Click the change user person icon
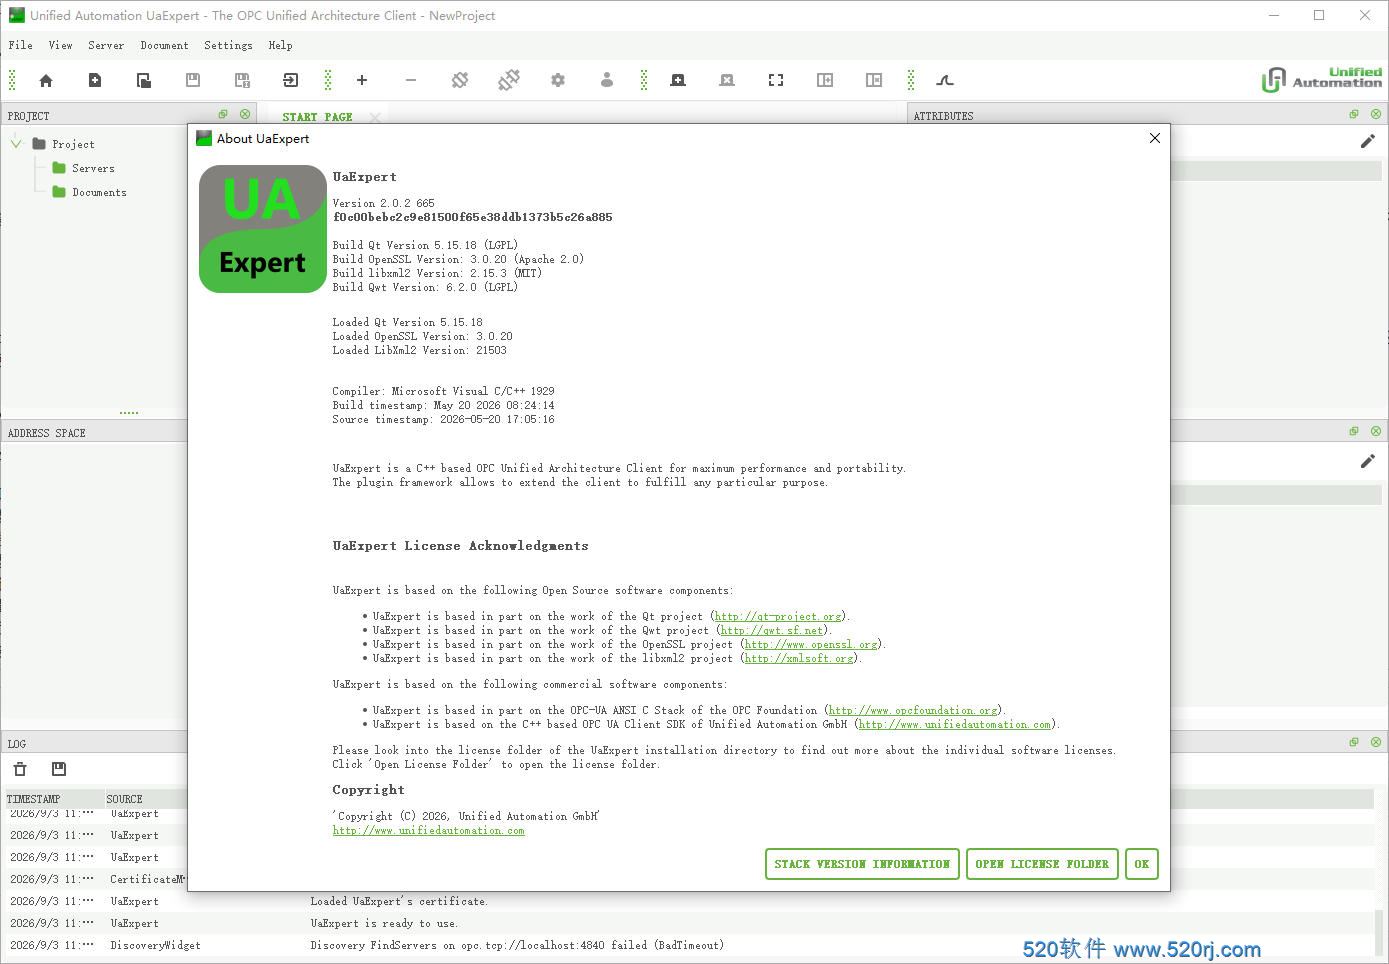 pos(607,80)
